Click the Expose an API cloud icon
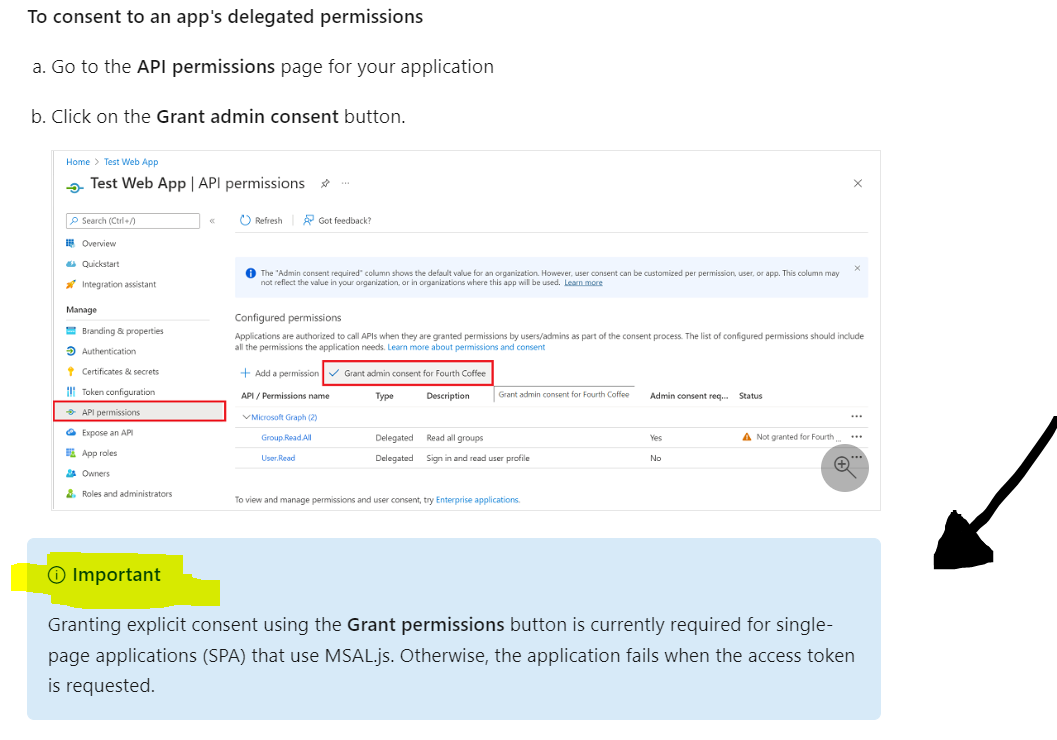 click(x=71, y=433)
